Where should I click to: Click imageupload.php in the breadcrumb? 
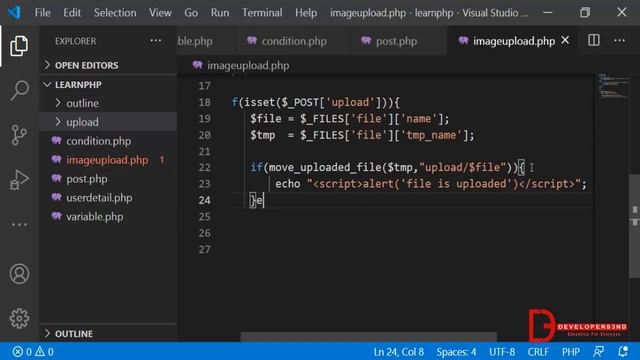(248, 65)
